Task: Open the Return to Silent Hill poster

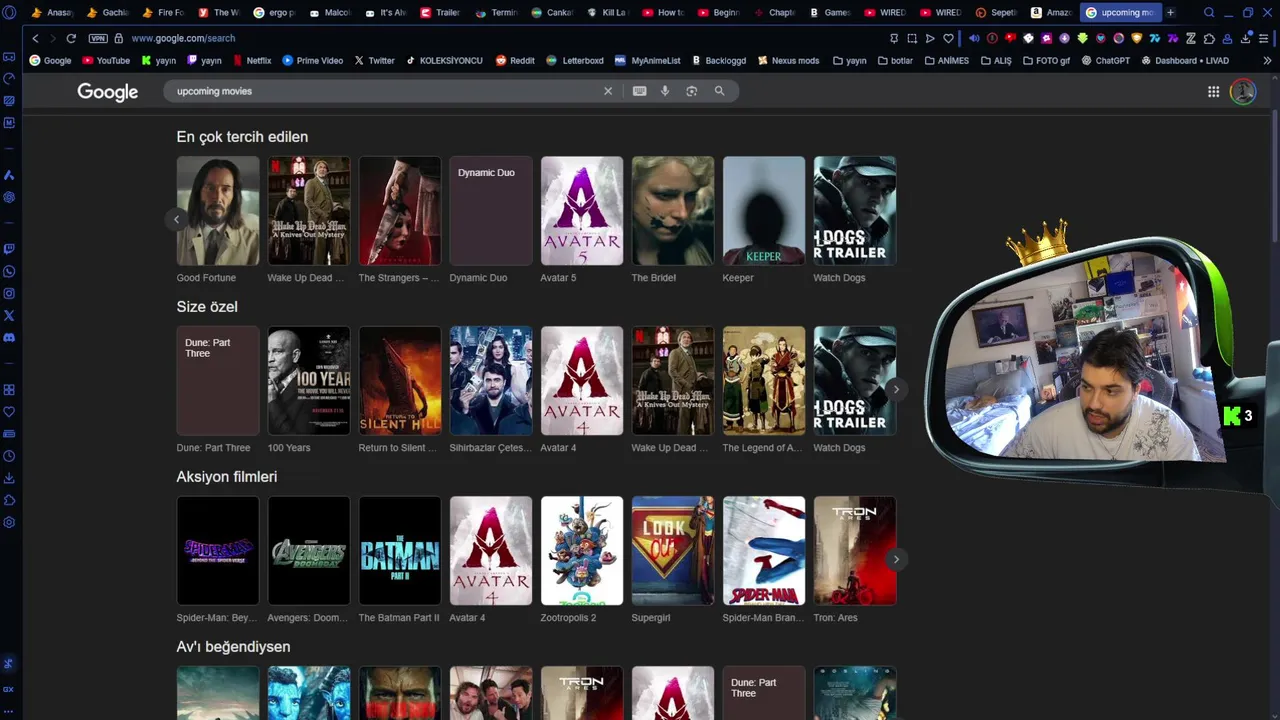Action: [400, 381]
